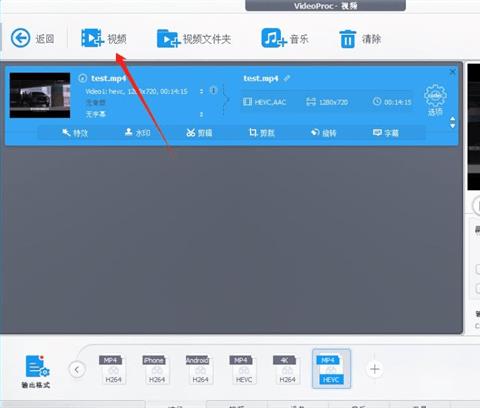
Task: Expand video track selector on Video1 row
Action: 201,91
